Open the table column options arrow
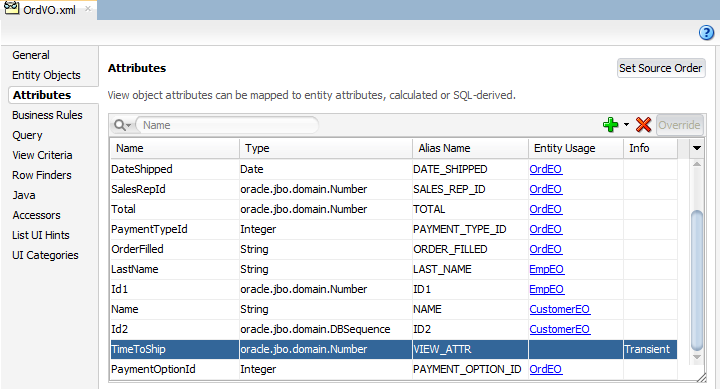 (x=697, y=148)
